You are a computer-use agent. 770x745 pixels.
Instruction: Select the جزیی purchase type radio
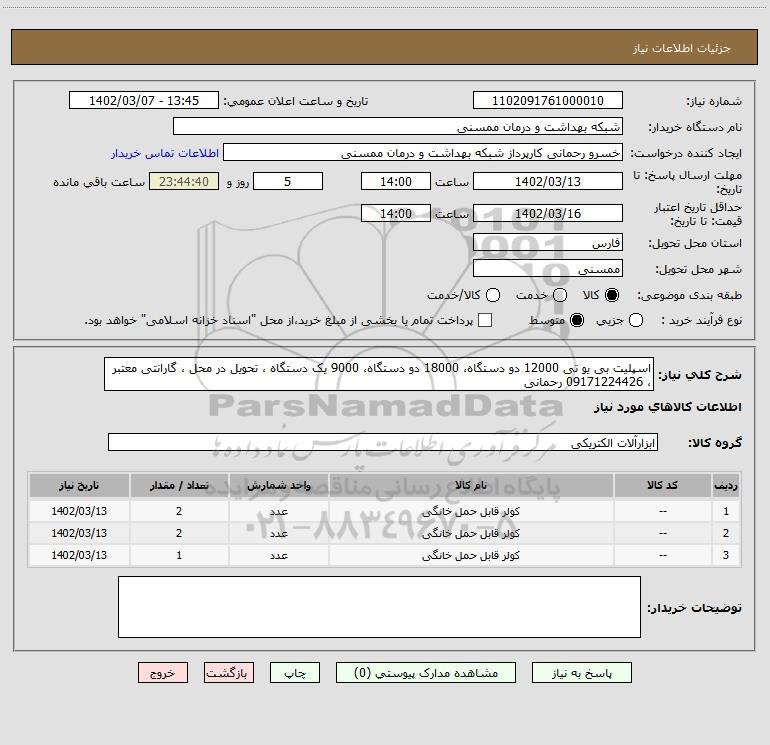pos(636,320)
